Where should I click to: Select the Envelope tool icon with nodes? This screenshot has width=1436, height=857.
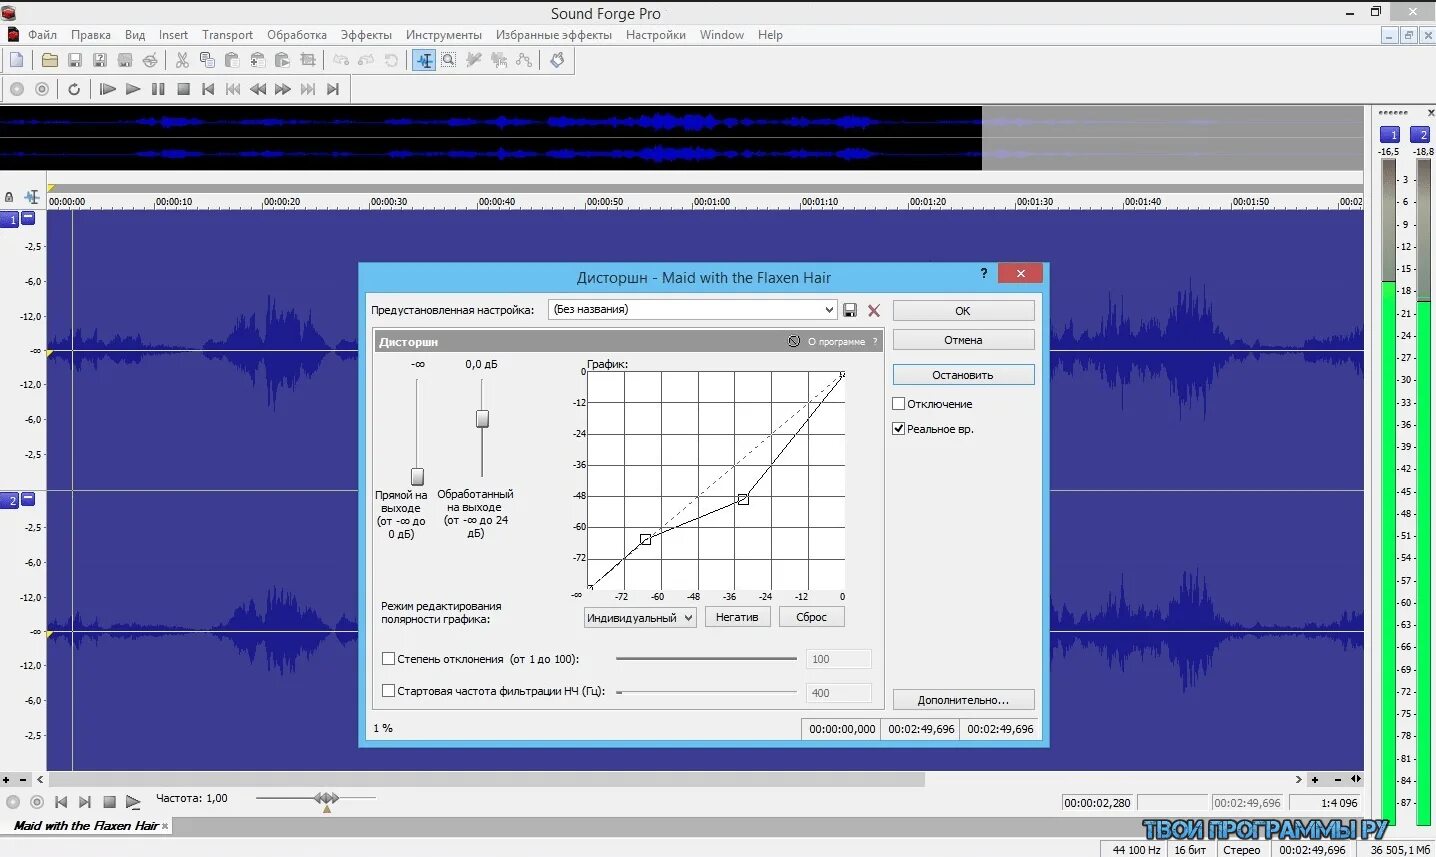524,60
